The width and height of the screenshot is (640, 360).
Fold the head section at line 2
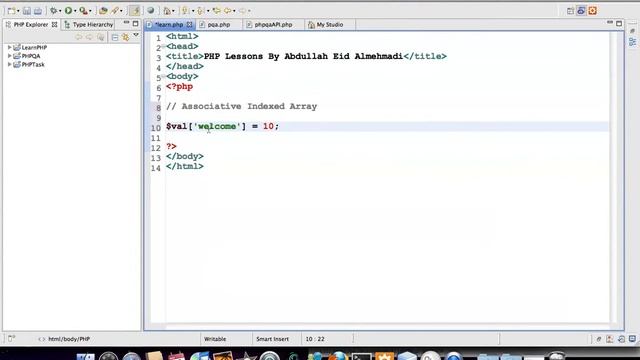163,46
